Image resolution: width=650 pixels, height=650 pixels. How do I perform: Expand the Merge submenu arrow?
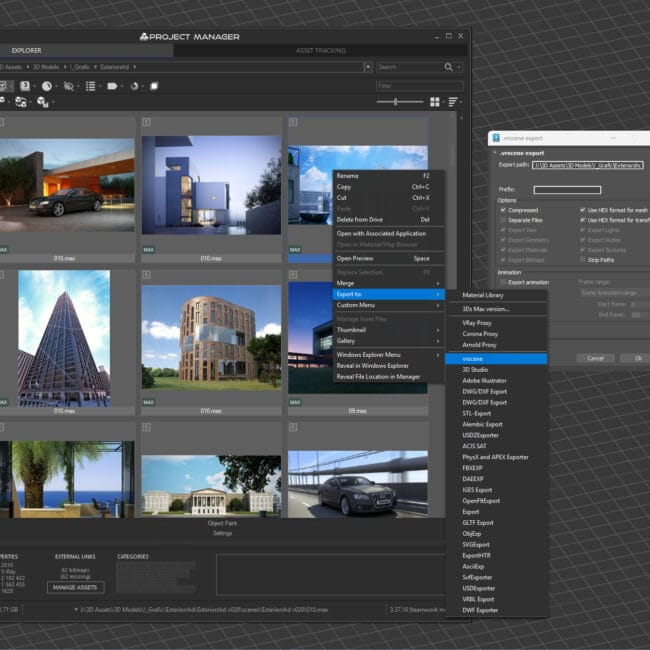pos(438,284)
